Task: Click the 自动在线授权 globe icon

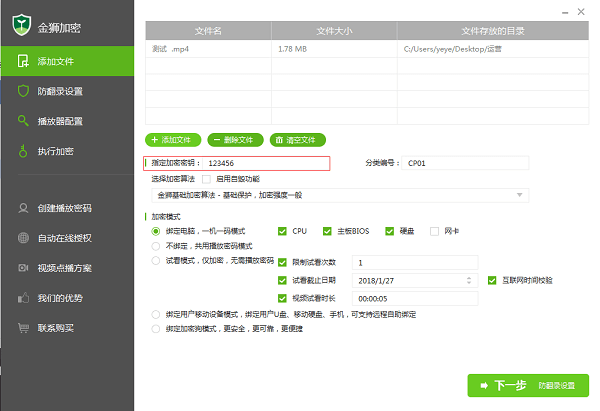Action: tap(23, 238)
